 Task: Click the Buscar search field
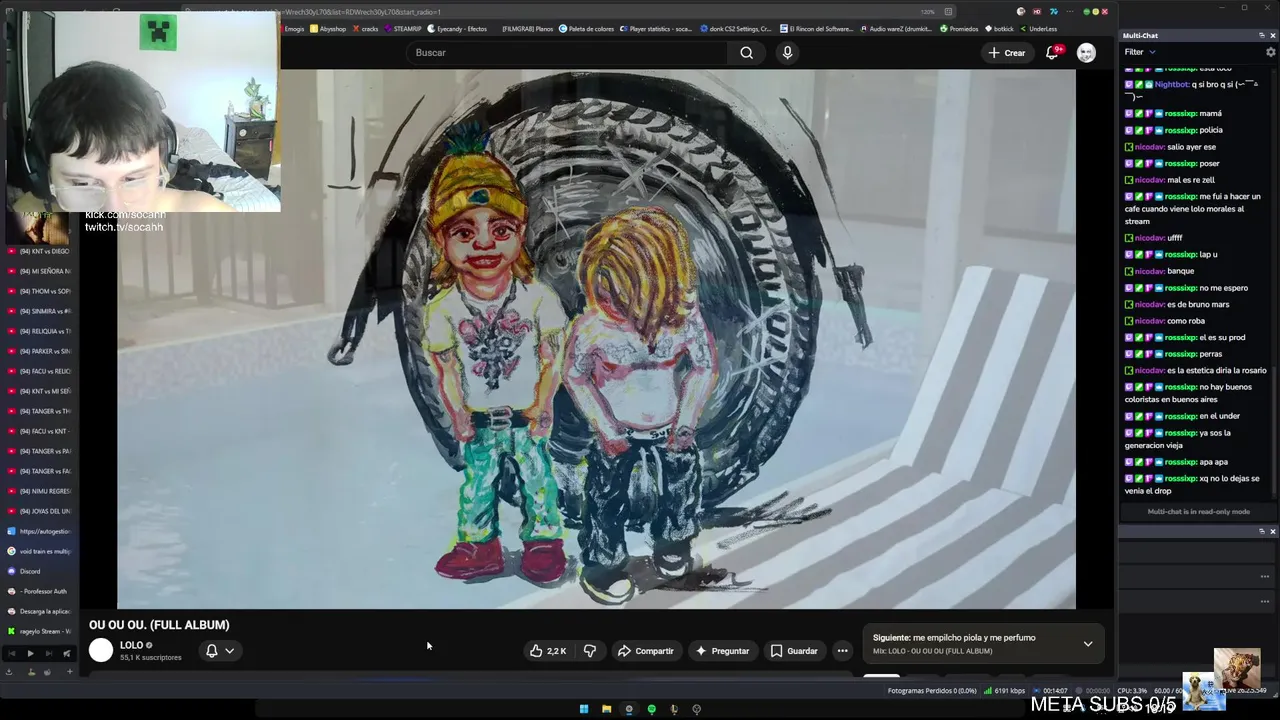(568, 52)
